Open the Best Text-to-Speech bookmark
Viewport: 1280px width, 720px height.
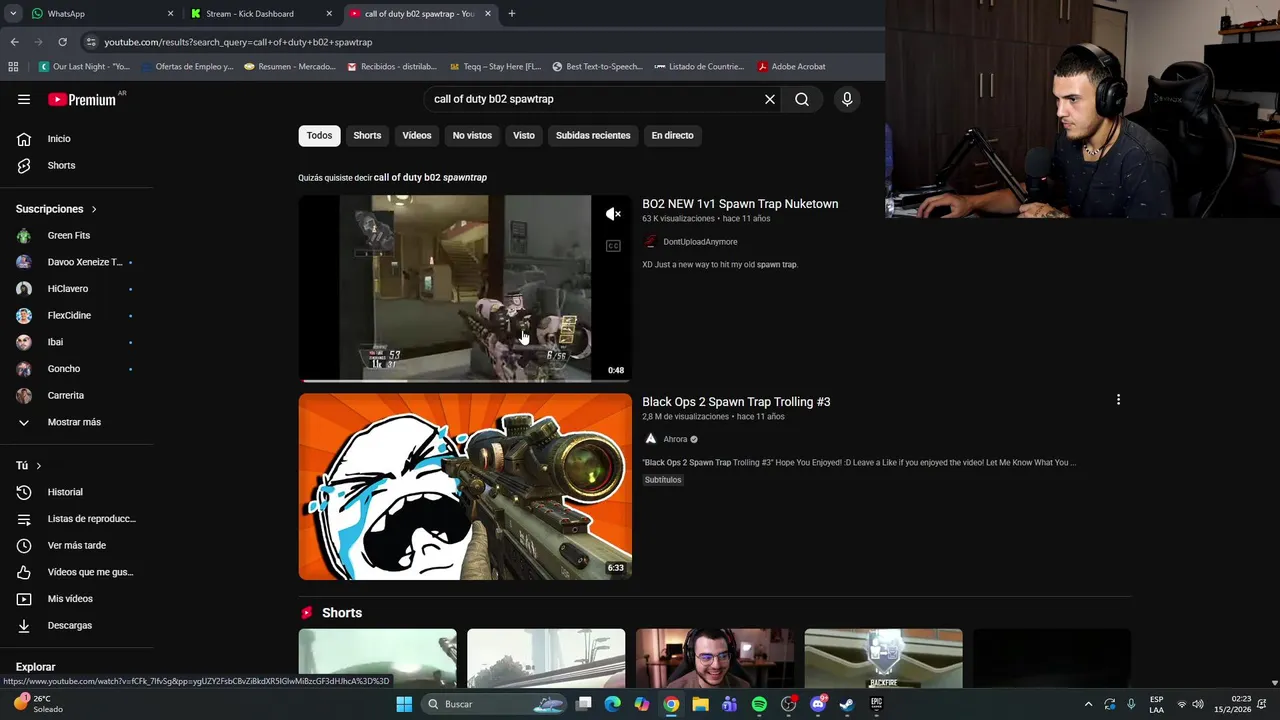[x=597, y=66]
